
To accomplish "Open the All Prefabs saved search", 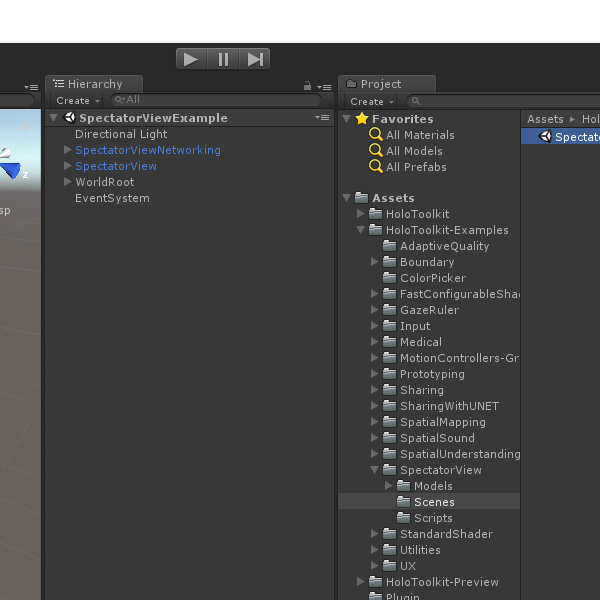I will click(x=416, y=167).
